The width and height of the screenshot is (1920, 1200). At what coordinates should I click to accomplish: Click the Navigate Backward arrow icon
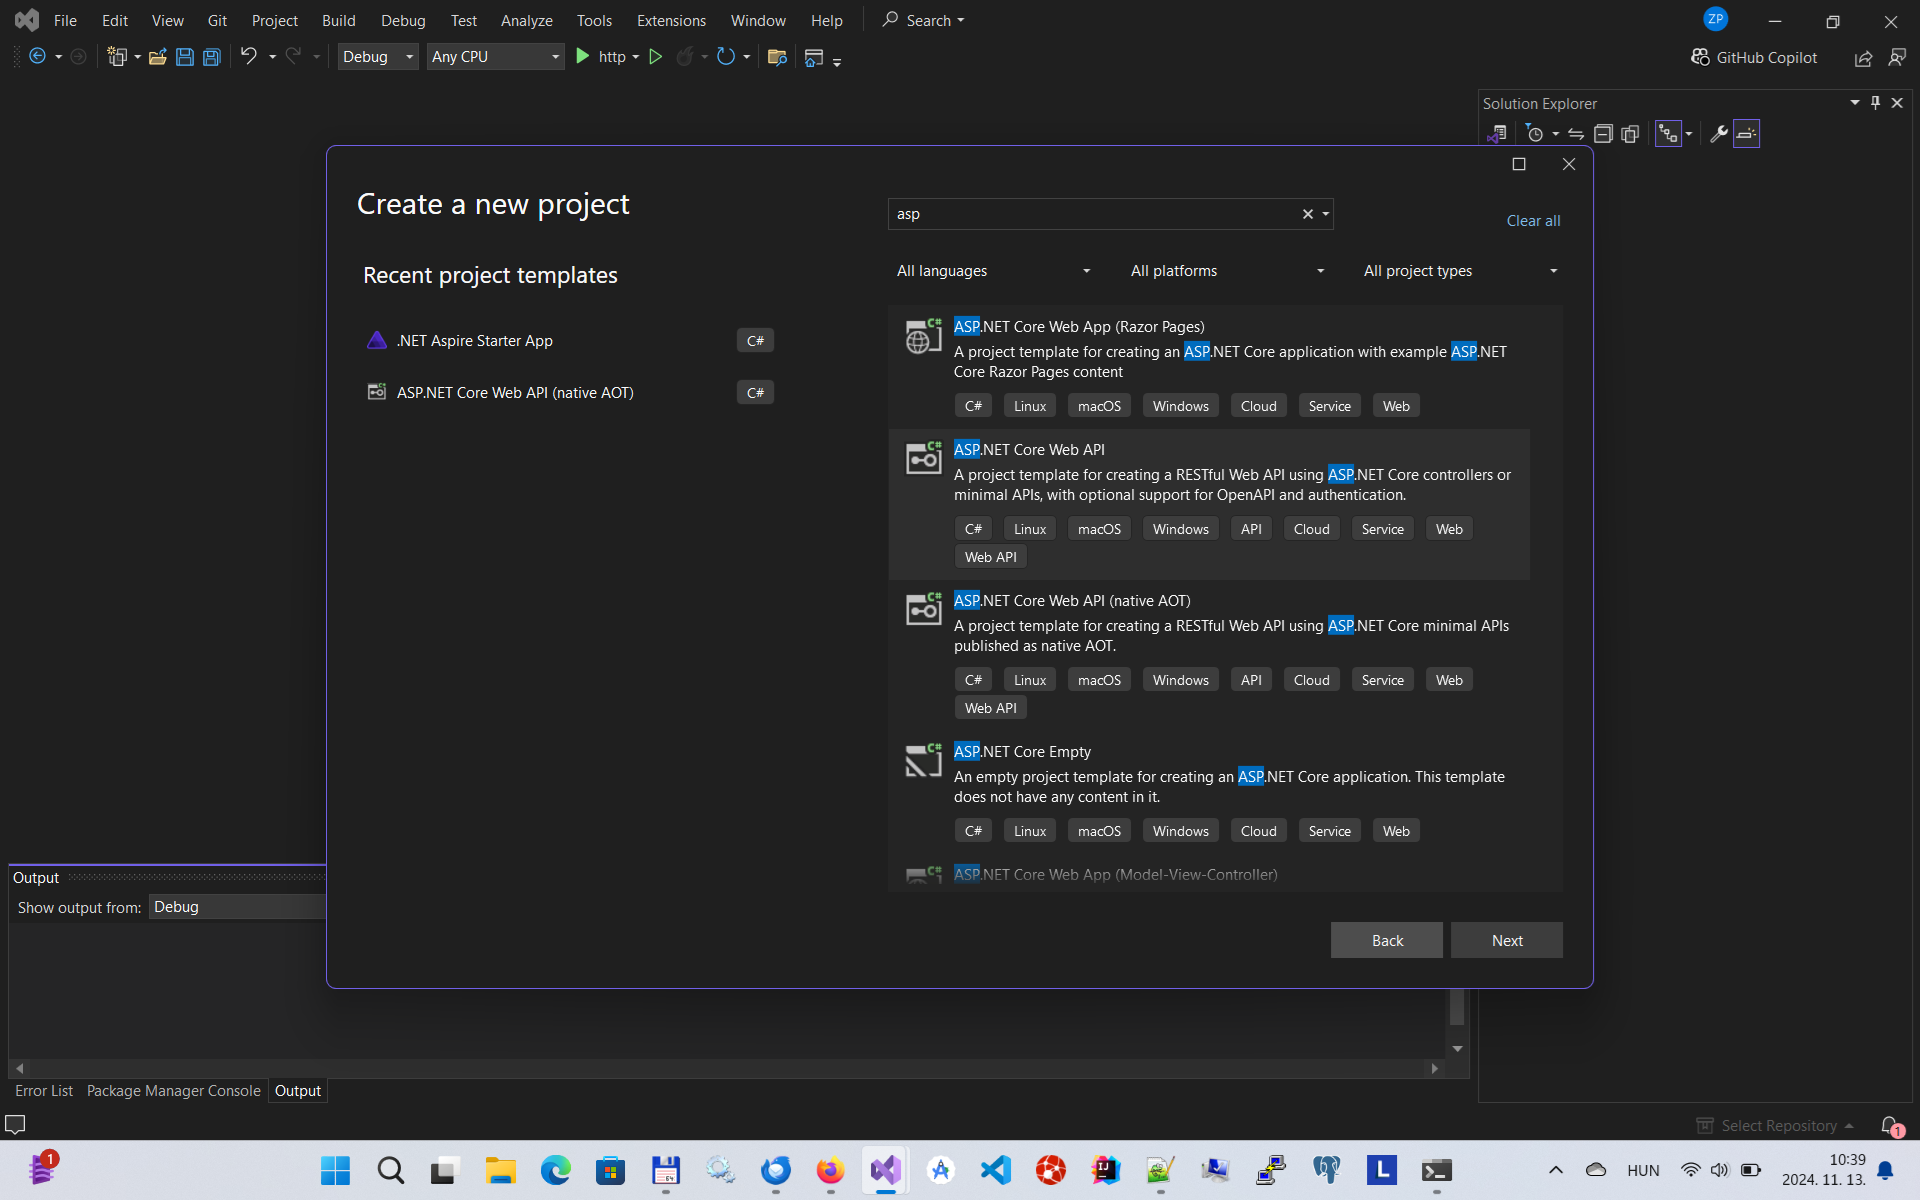tap(37, 57)
